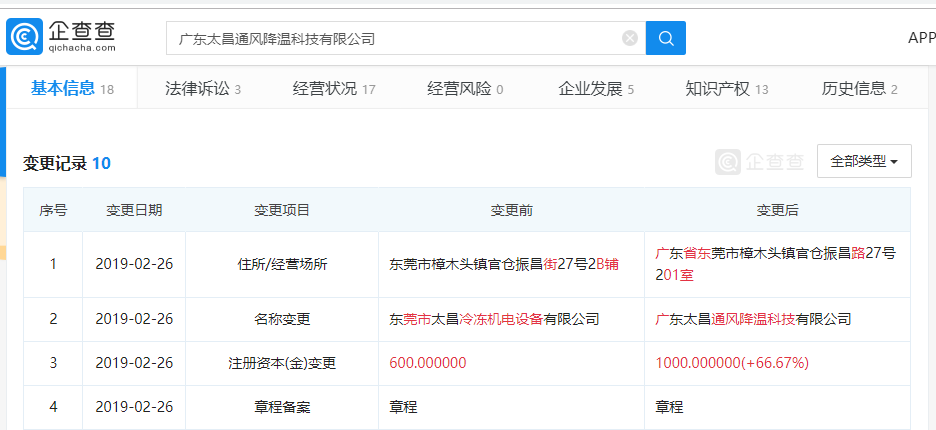Screen dimensions: 936x430
Task: Clear the search box text
Action: click(630, 39)
